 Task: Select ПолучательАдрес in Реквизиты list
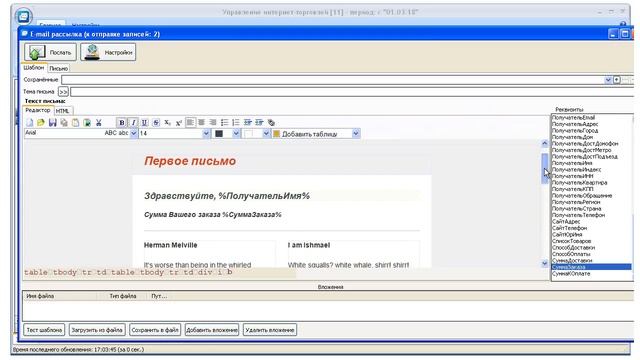(x=575, y=124)
